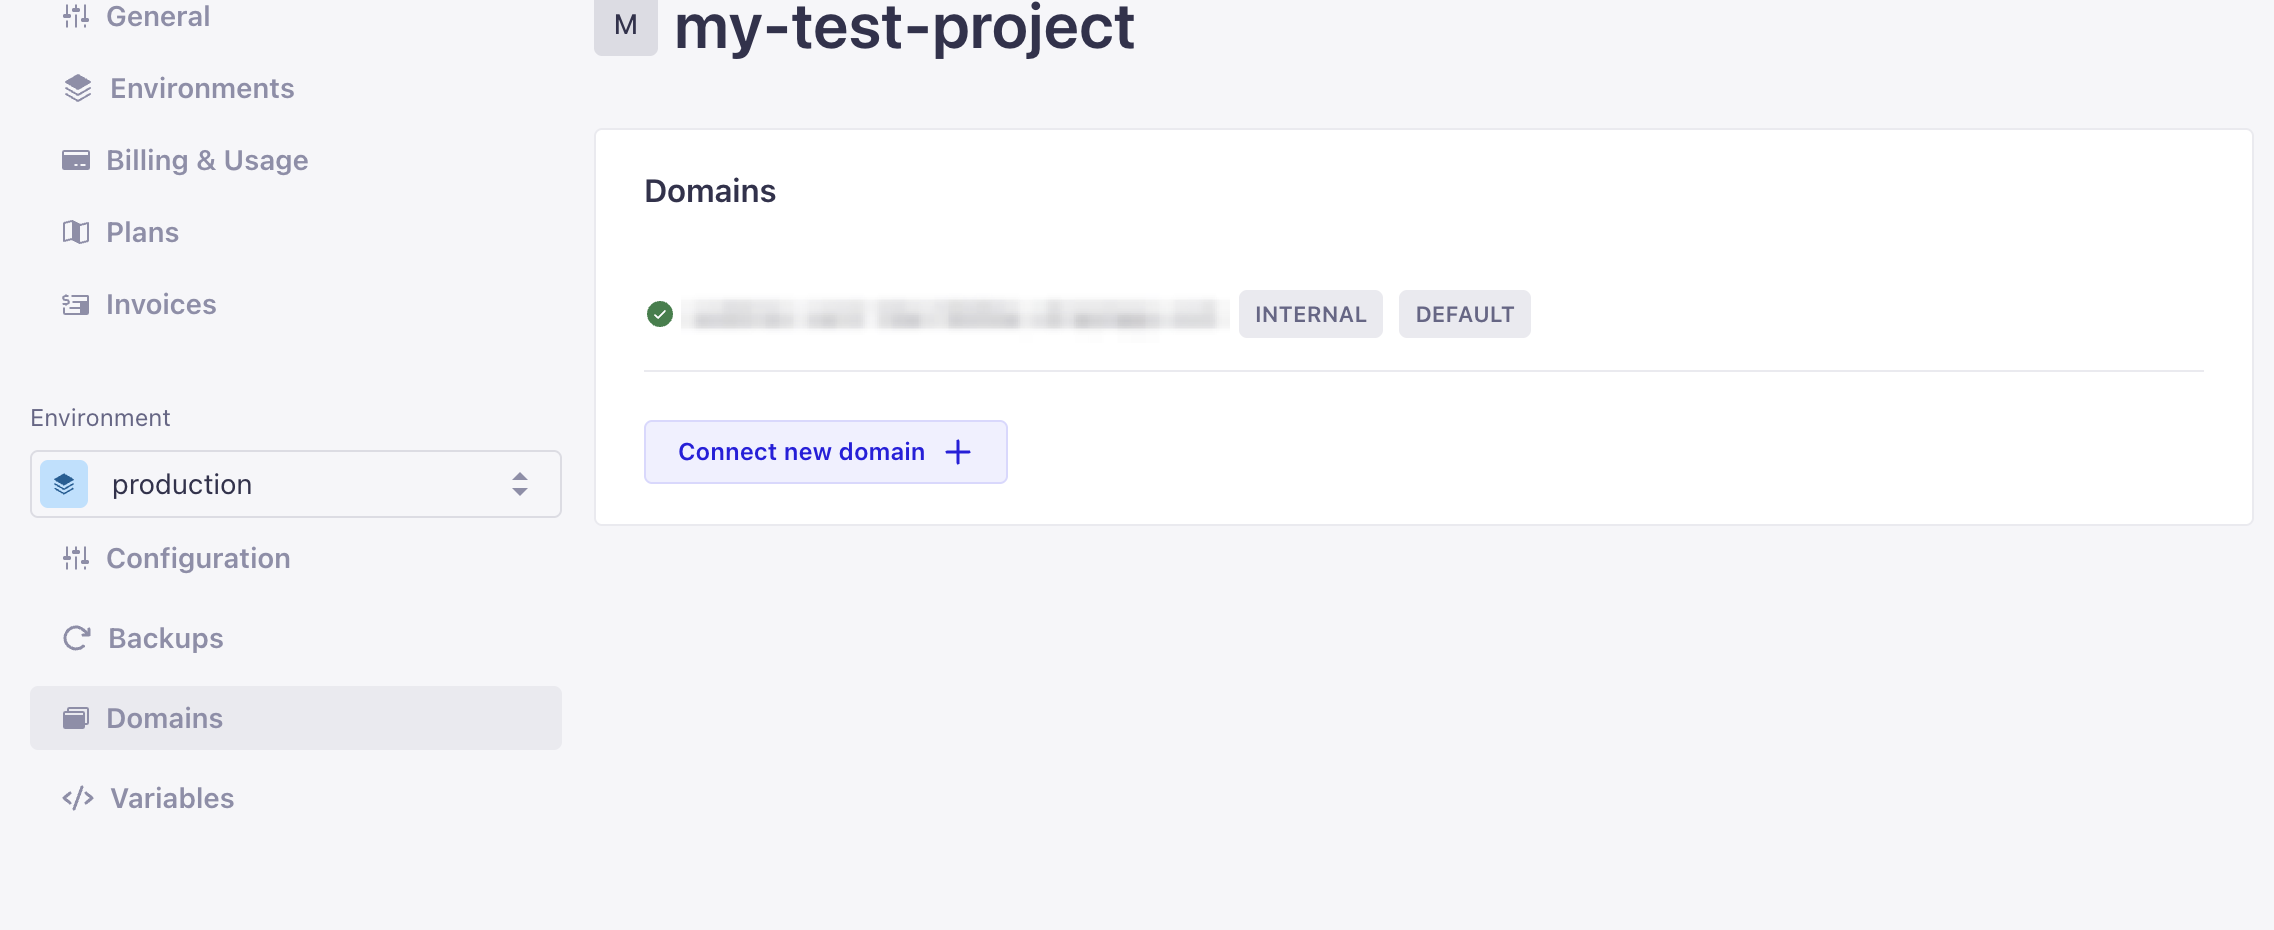The height and width of the screenshot is (930, 2274).
Task: Click the INTERNAL domain badge
Action: tap(1310, 314)
